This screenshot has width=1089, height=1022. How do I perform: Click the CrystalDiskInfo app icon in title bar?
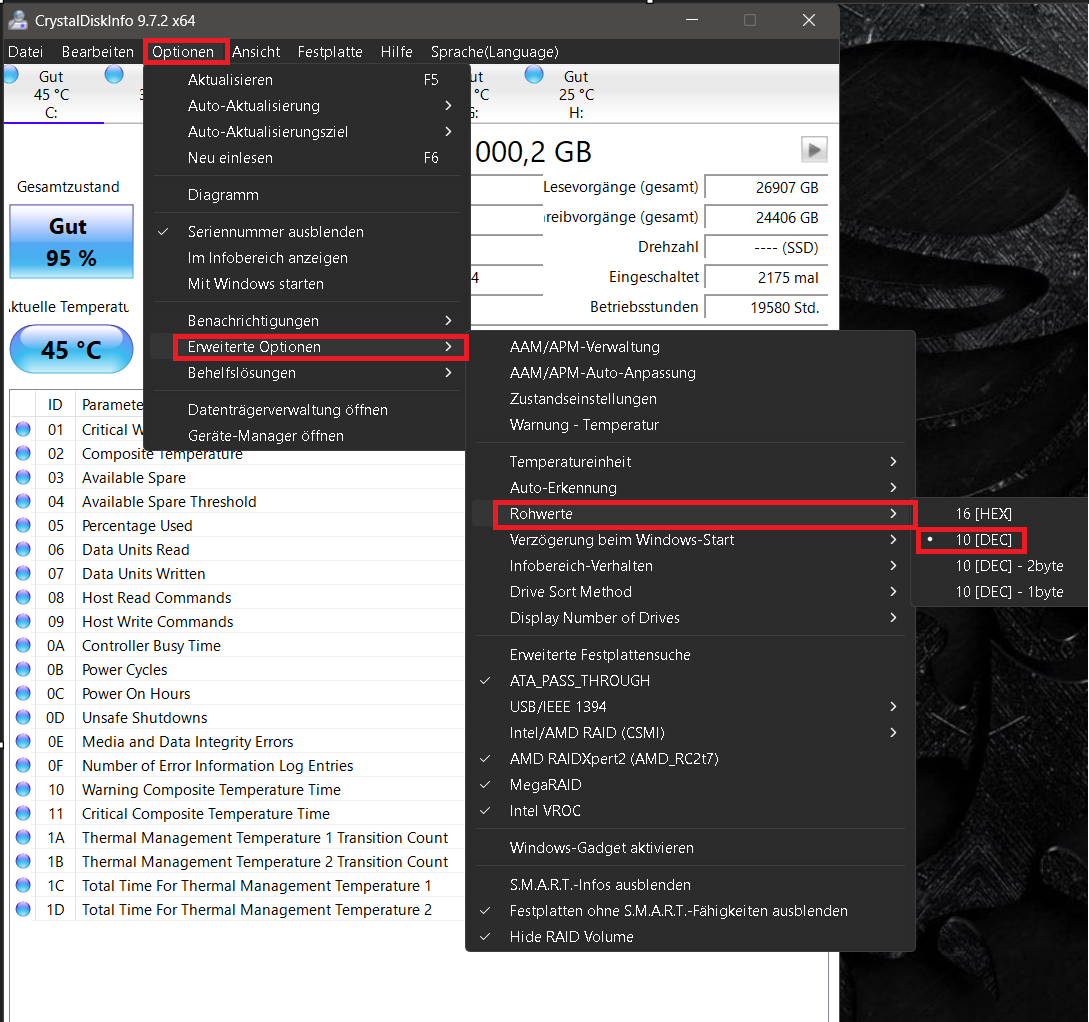click(x=17, y=20)
